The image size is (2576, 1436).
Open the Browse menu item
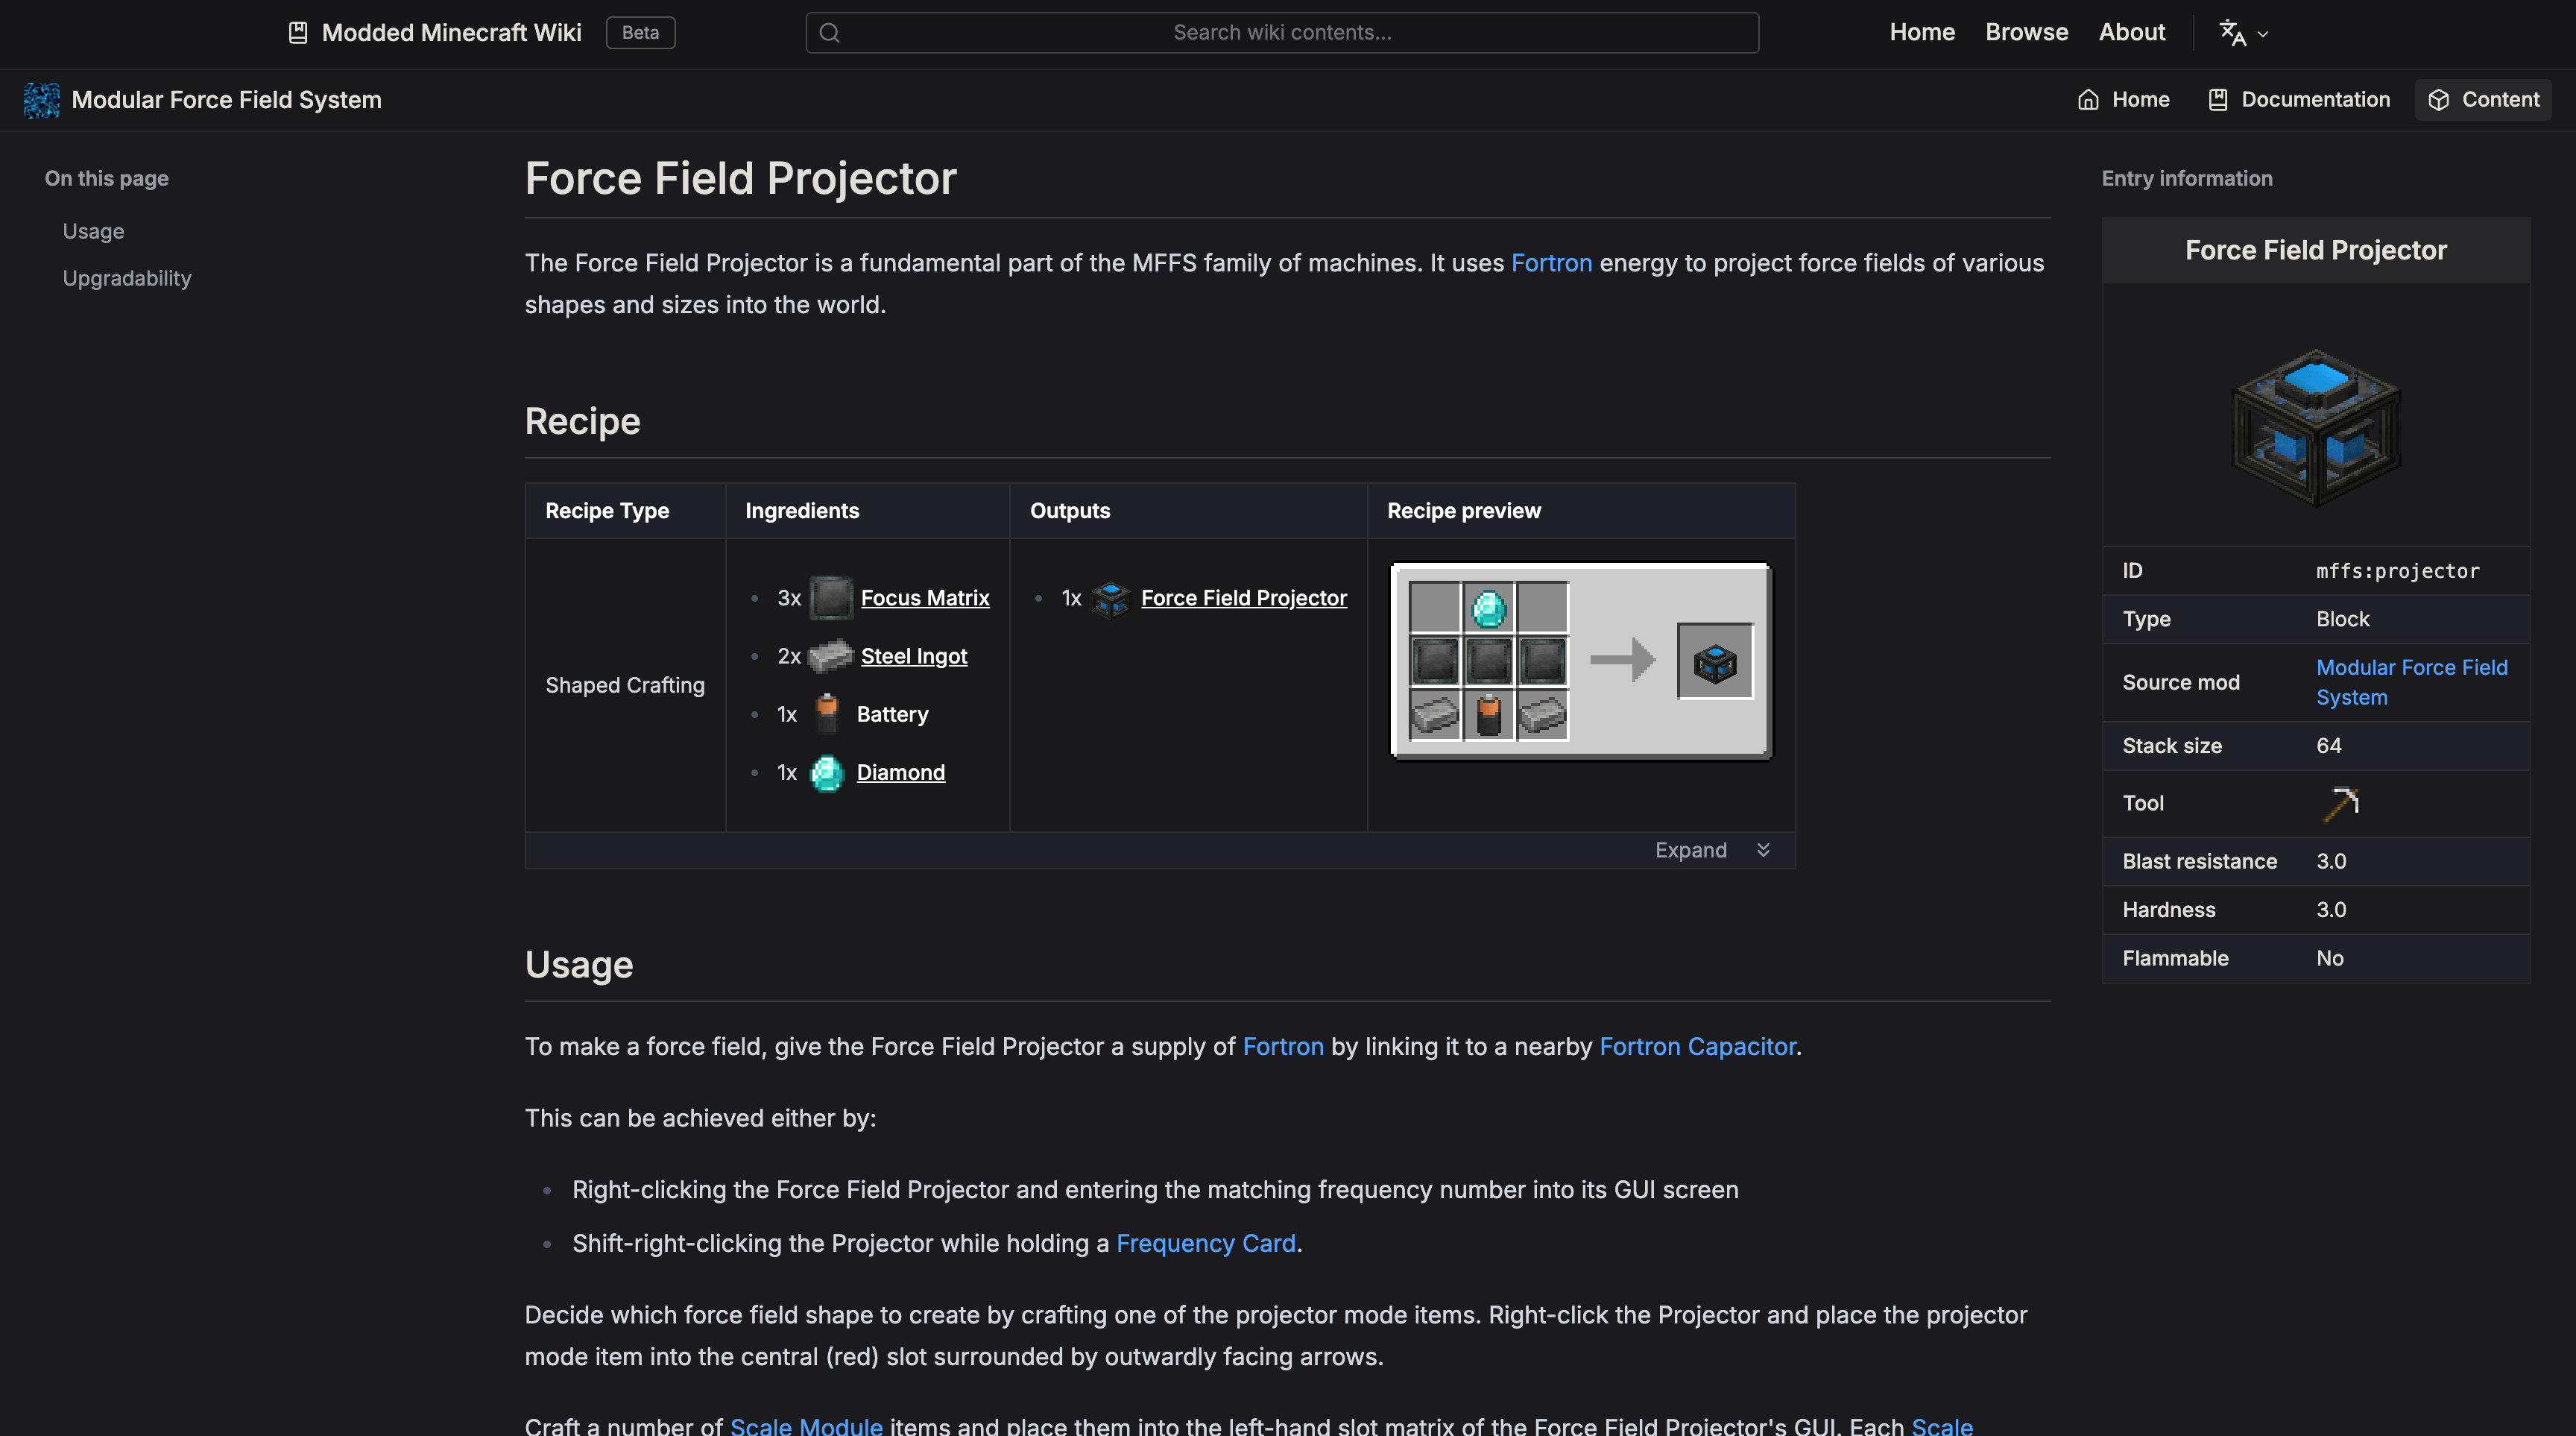(2027, 31)
